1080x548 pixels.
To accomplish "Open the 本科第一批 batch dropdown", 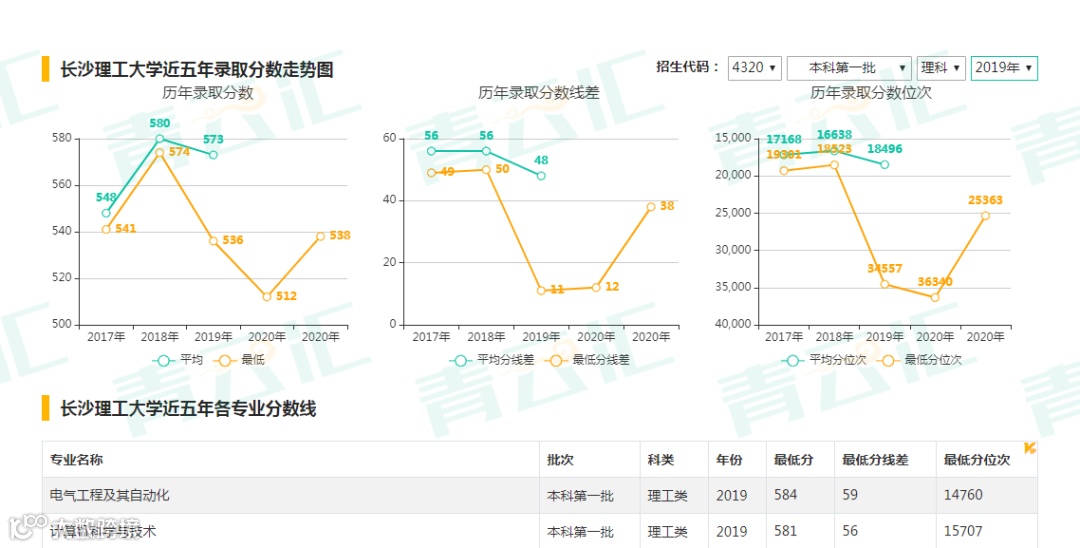I will [849, 67].
